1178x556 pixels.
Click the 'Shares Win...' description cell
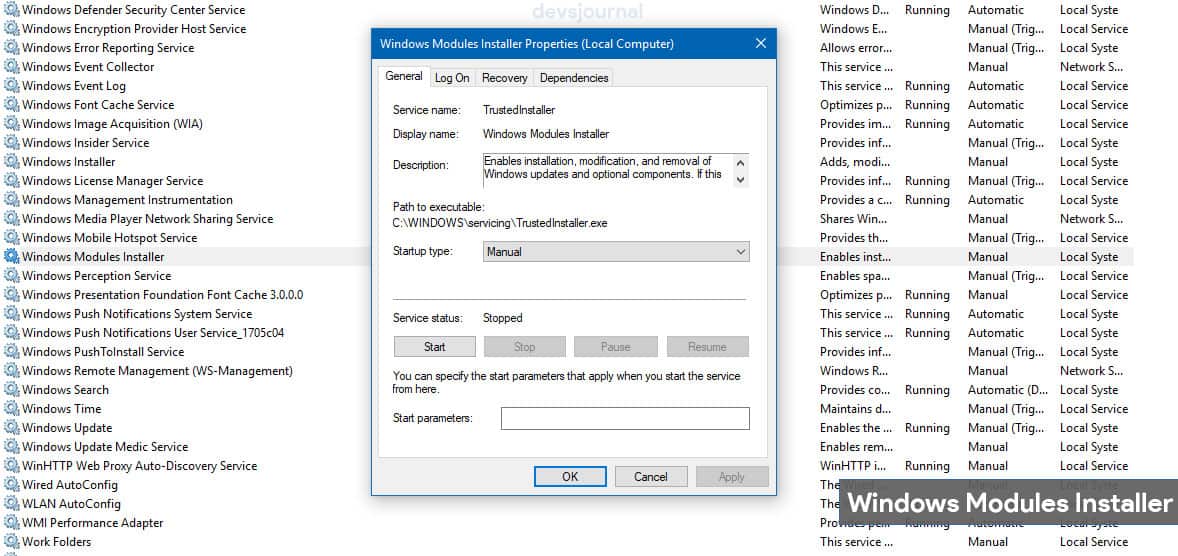tap(853, 219)
